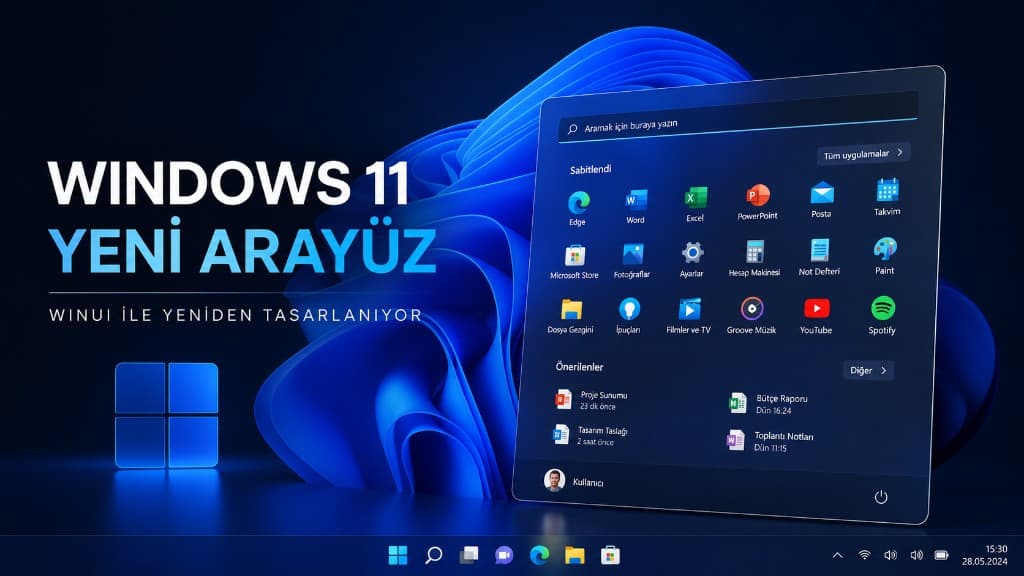Start PowerPoint from pinned apps
Viewport: 1024px width, 576px height.
pos(758,201)
